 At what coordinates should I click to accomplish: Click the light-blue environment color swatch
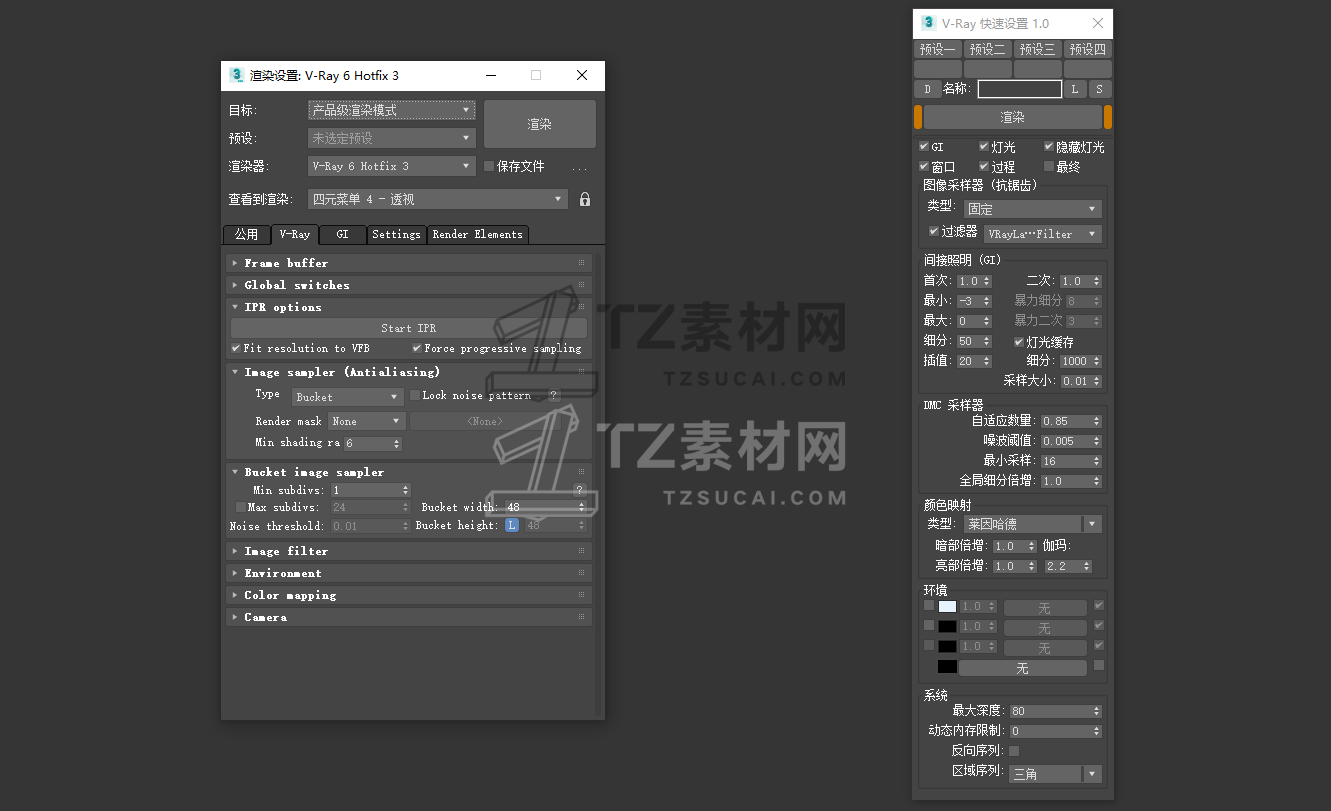(947, 606)
